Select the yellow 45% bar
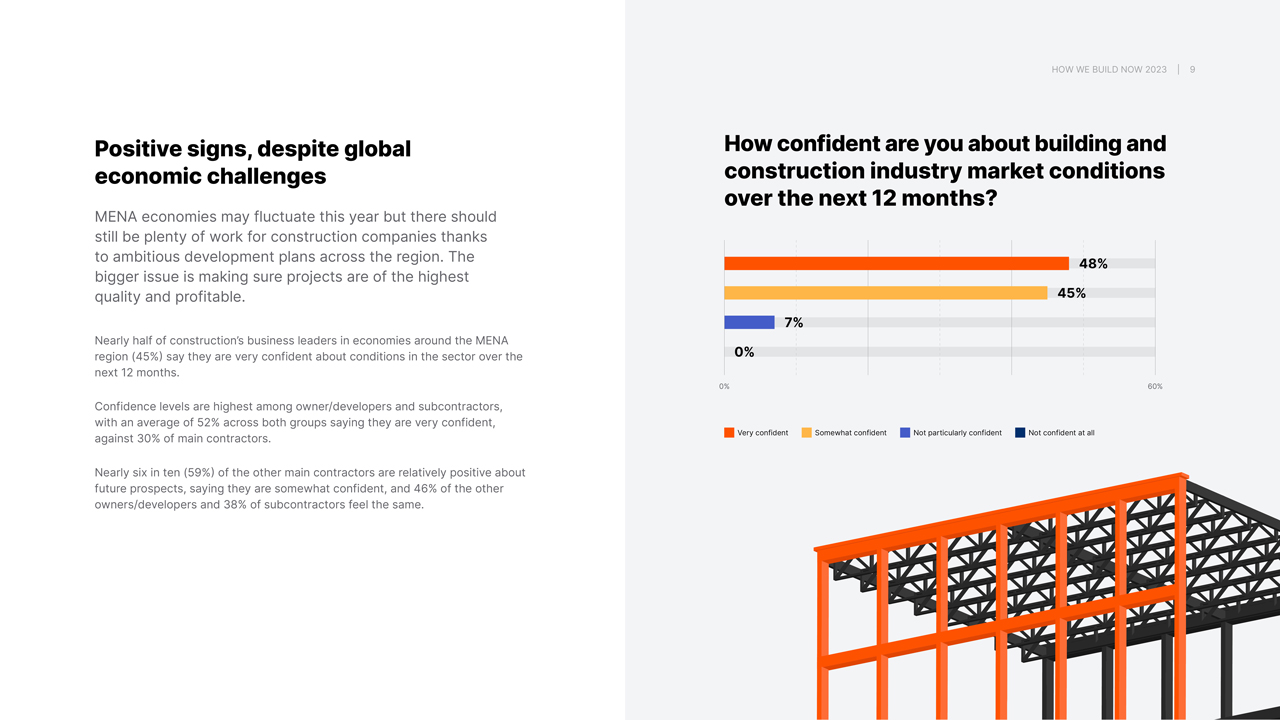The image size is (1280, 720). coord(886,293)
